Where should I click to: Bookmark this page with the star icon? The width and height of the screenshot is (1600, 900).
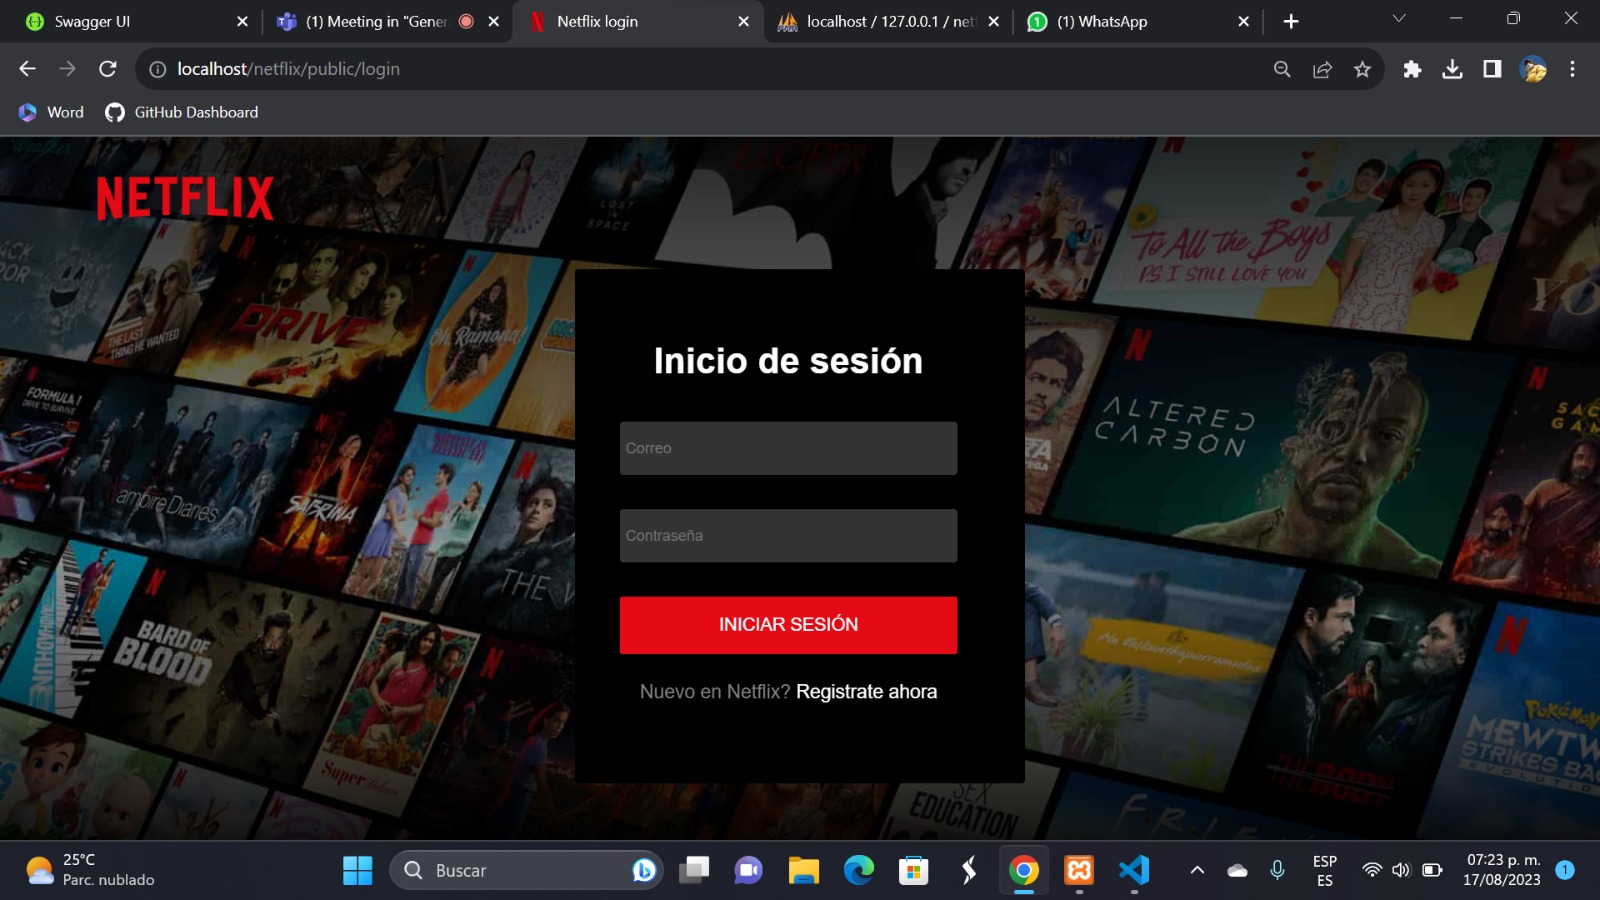pos(1362,69)
